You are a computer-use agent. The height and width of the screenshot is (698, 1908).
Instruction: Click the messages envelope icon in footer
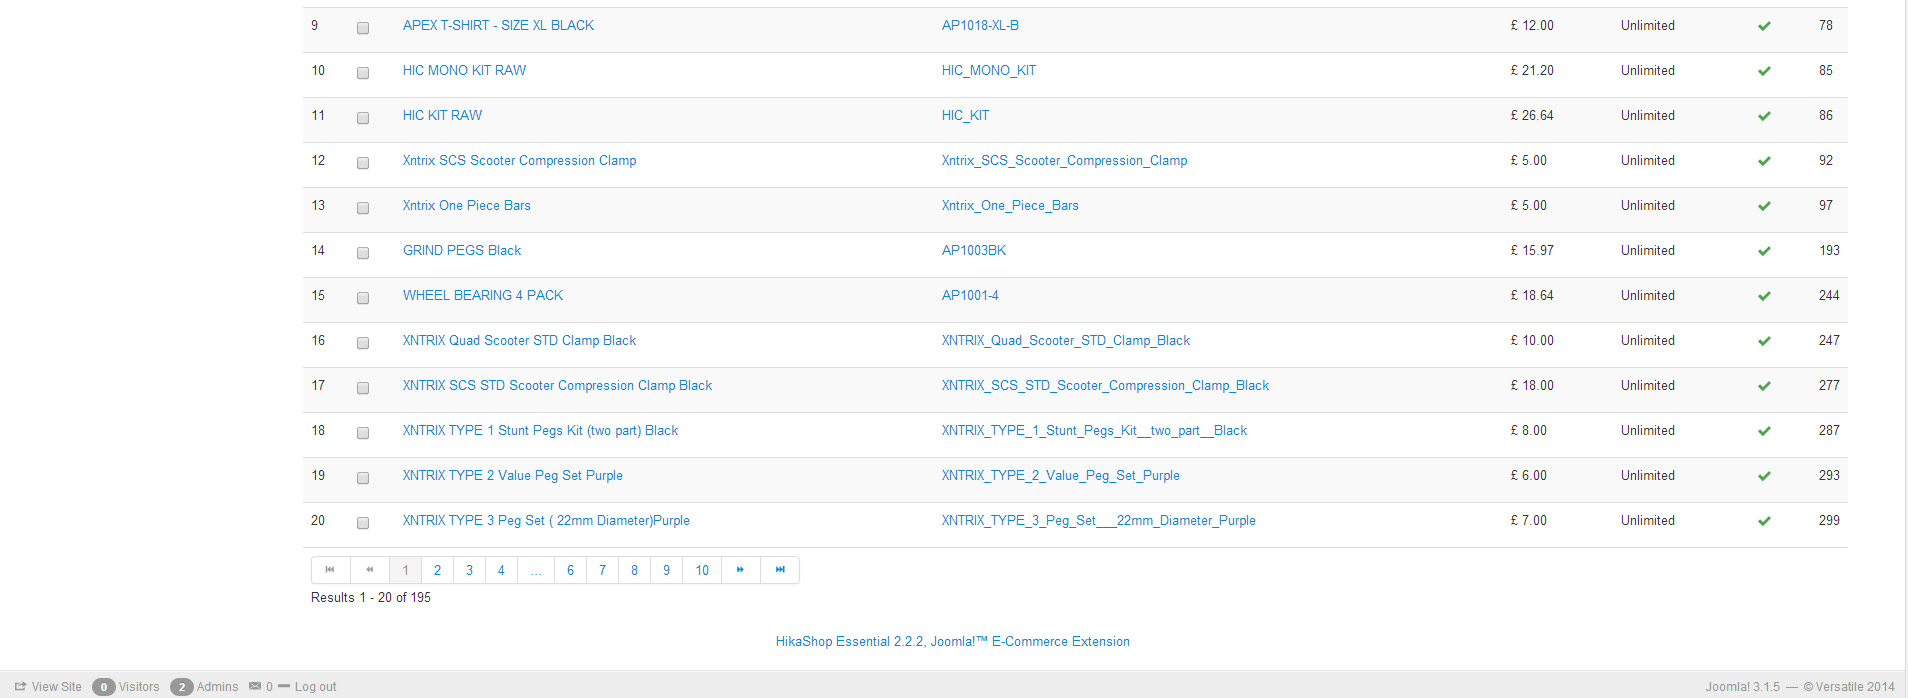(255, 686)
